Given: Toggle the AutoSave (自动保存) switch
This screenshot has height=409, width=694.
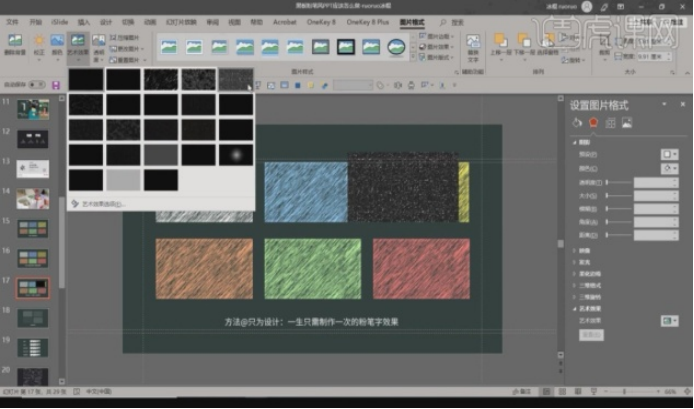Looking at the screenshot, I should coord(36,85).
